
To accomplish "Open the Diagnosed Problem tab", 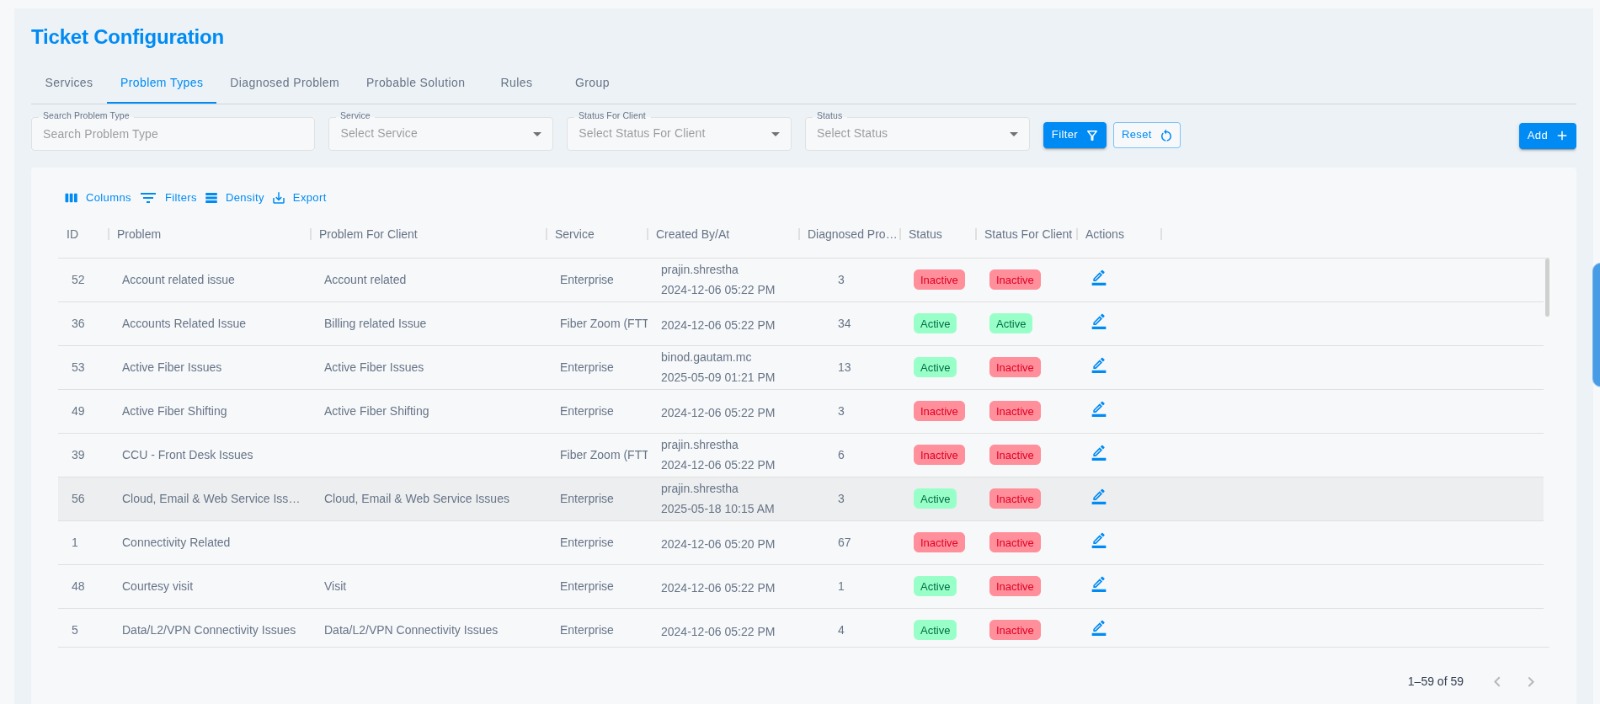I will [284, 83].
